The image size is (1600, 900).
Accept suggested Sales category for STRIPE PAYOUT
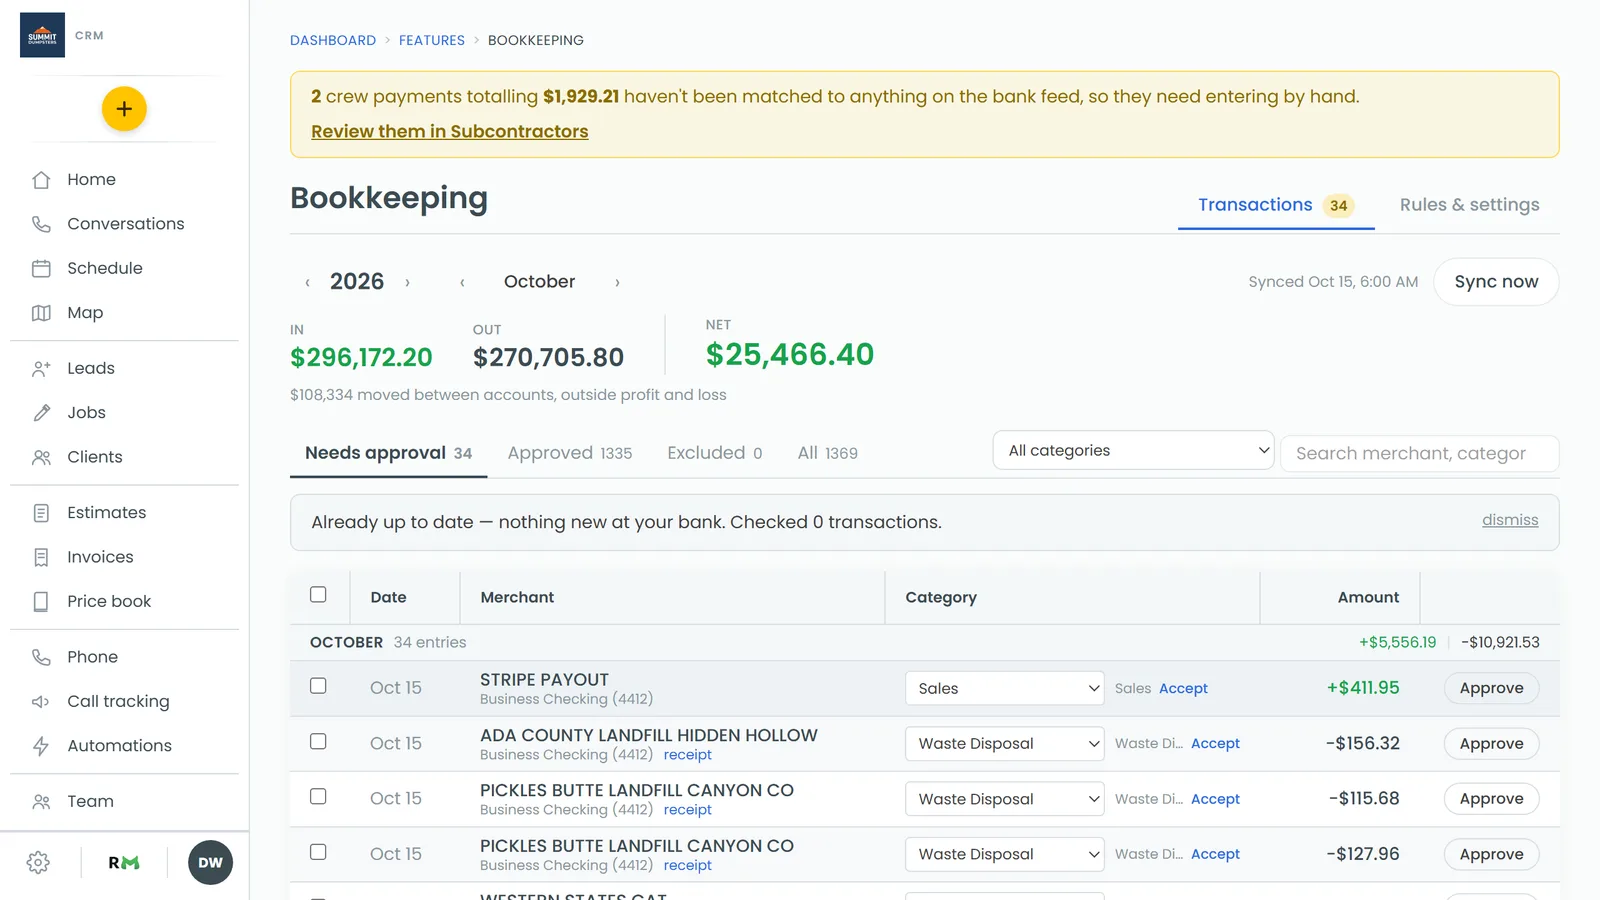click(1183, 689)
